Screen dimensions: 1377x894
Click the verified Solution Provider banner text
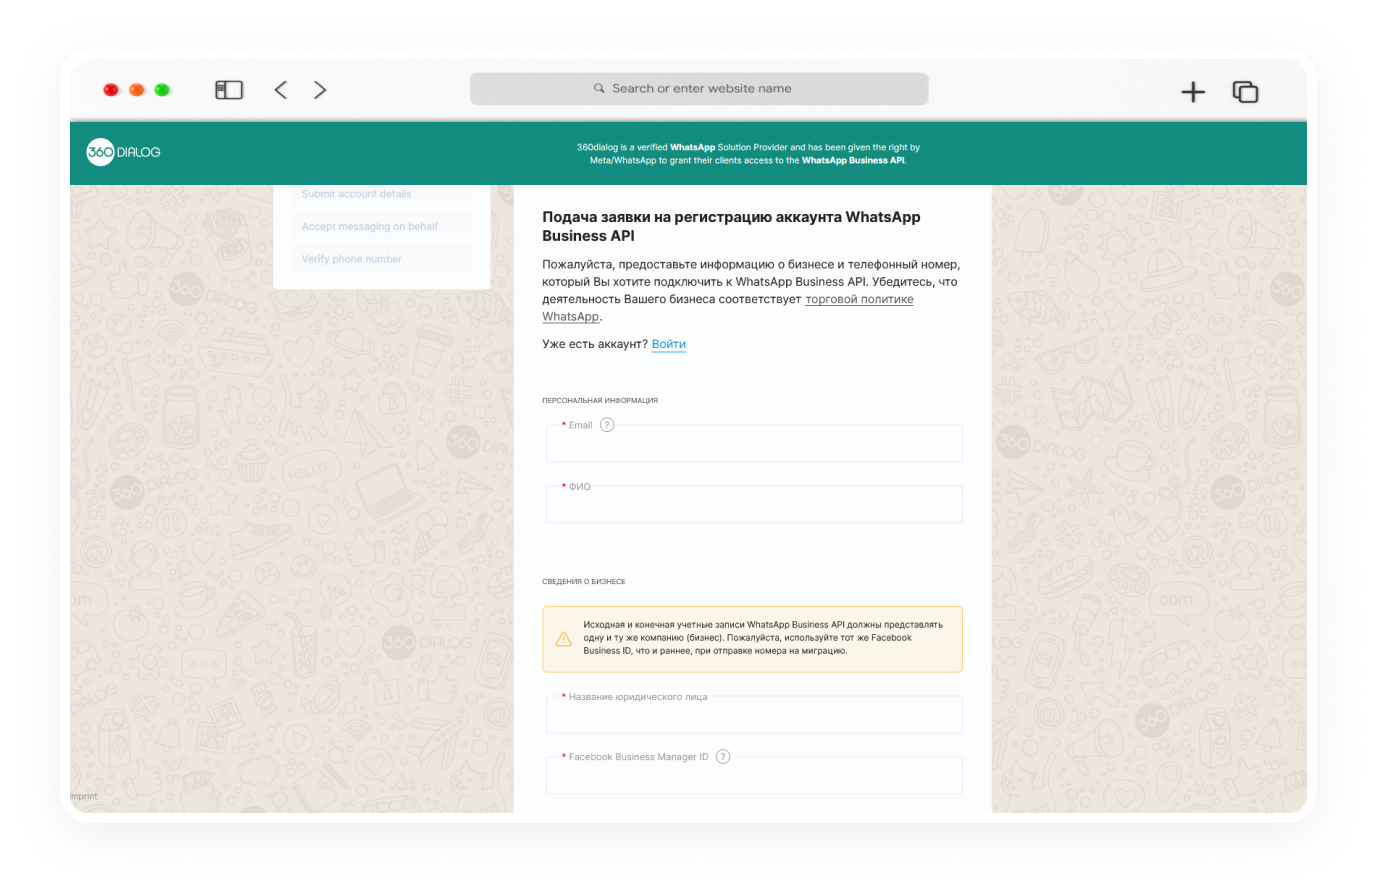coord(748,153)
